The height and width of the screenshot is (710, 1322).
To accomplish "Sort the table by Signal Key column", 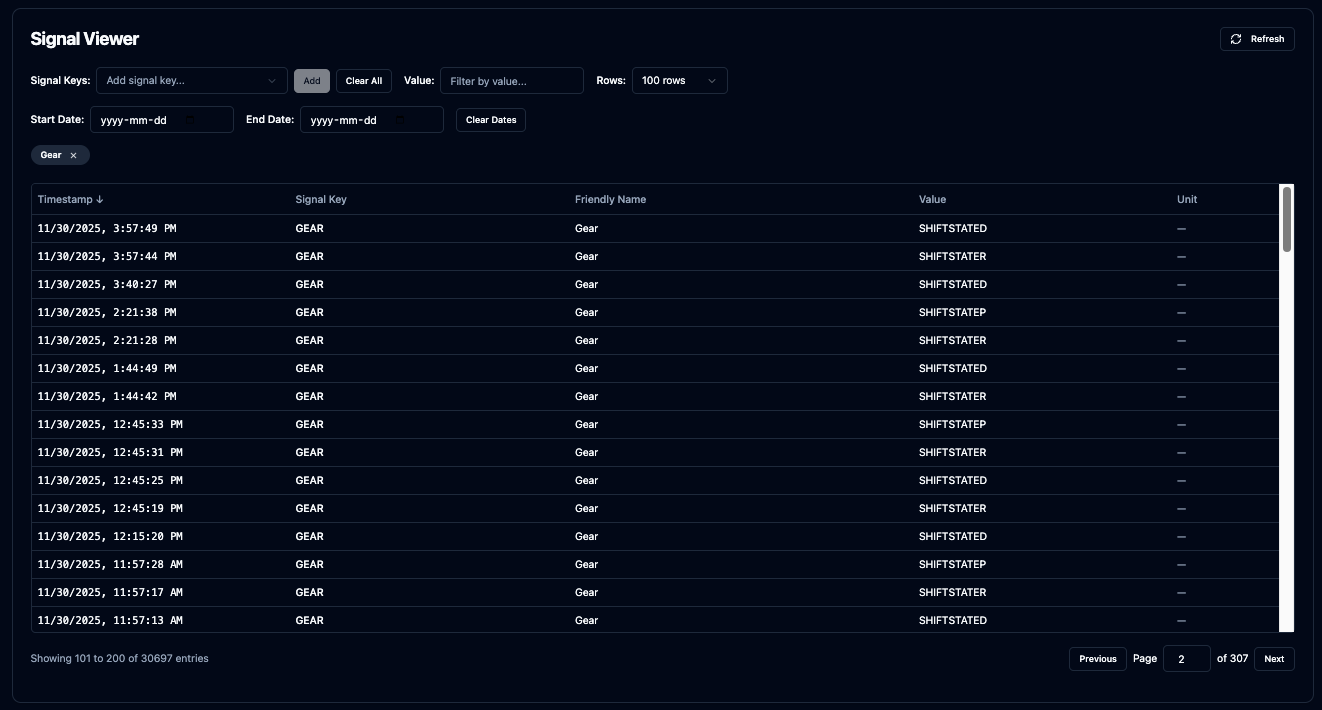I will click(x=321, y=199).
